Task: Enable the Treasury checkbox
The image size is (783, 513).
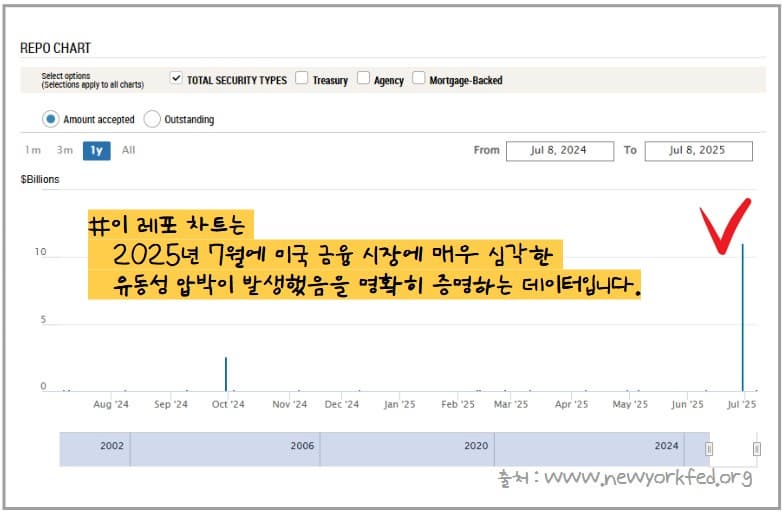Action: pos(301,78)
